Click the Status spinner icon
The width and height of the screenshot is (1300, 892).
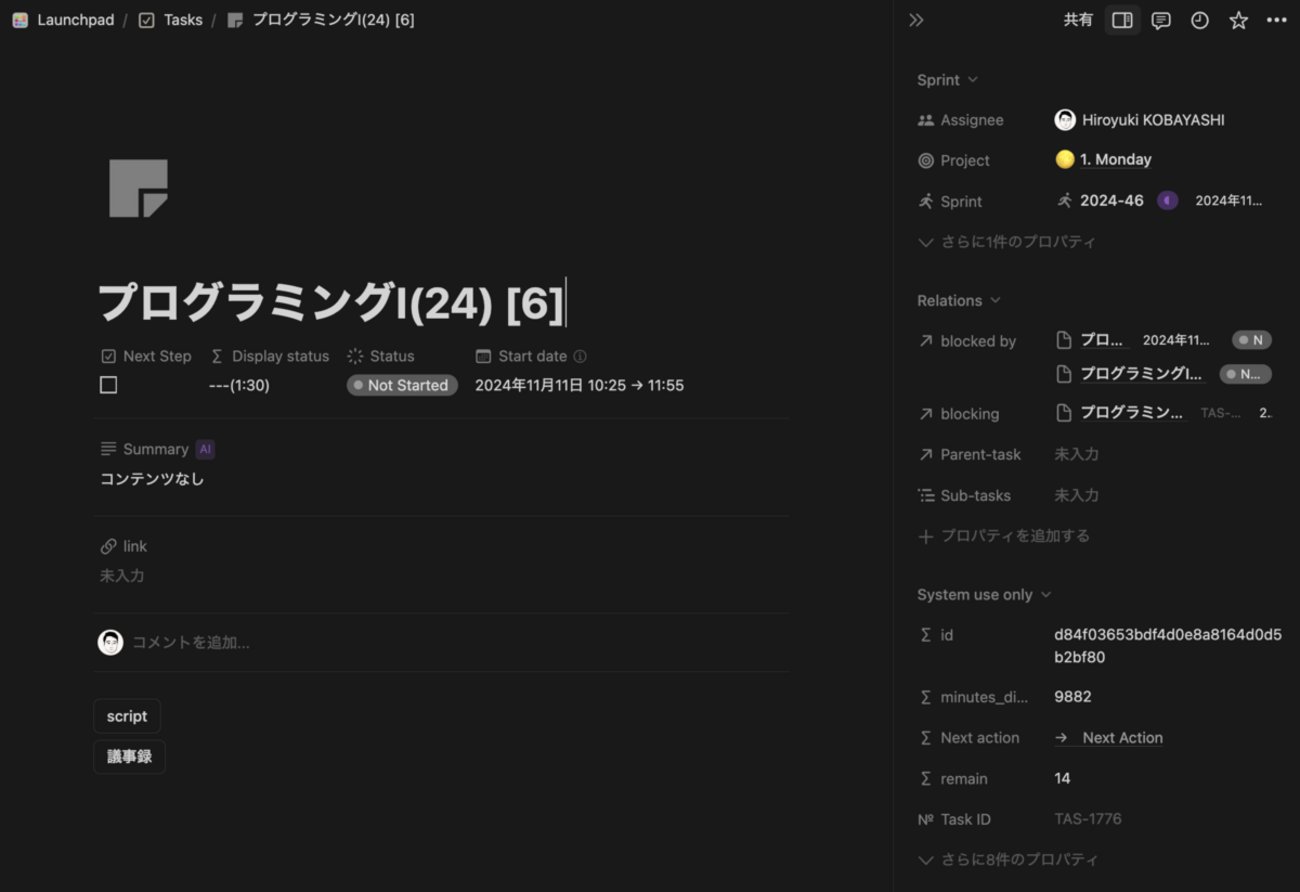[355, 356]
